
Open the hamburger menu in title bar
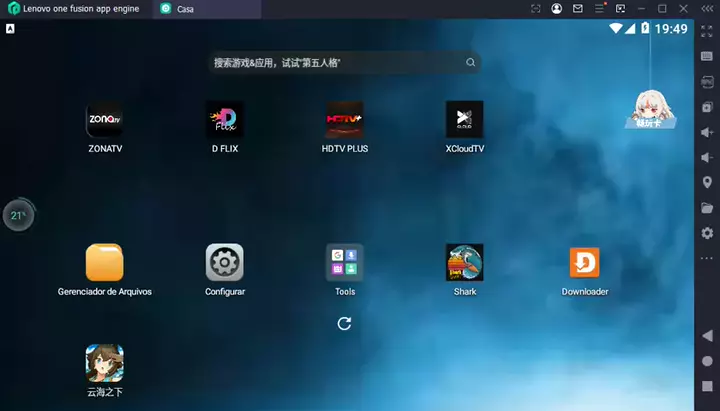click(x=599, y=8)
